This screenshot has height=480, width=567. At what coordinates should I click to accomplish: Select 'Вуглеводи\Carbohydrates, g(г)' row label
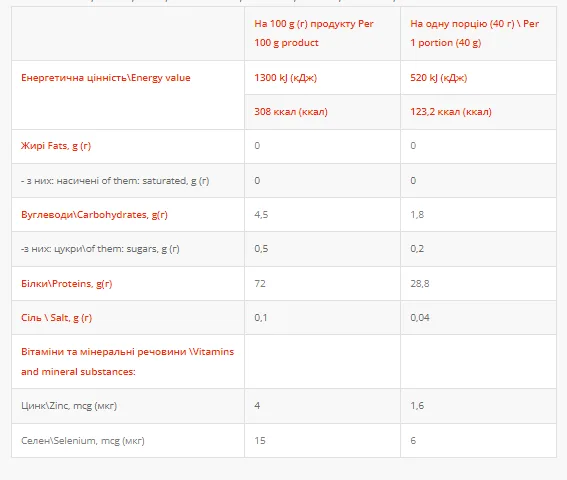[94, 215]
